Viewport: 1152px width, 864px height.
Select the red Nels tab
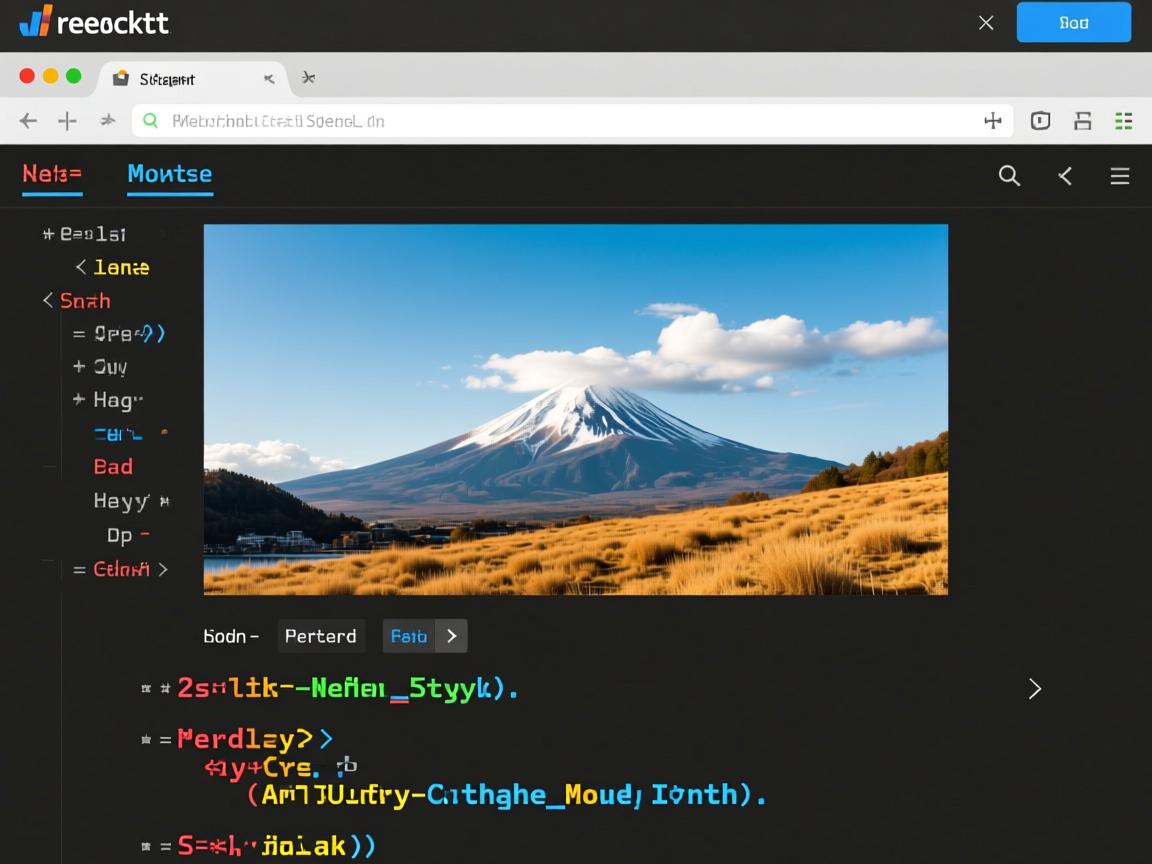(x=52, y=174)
